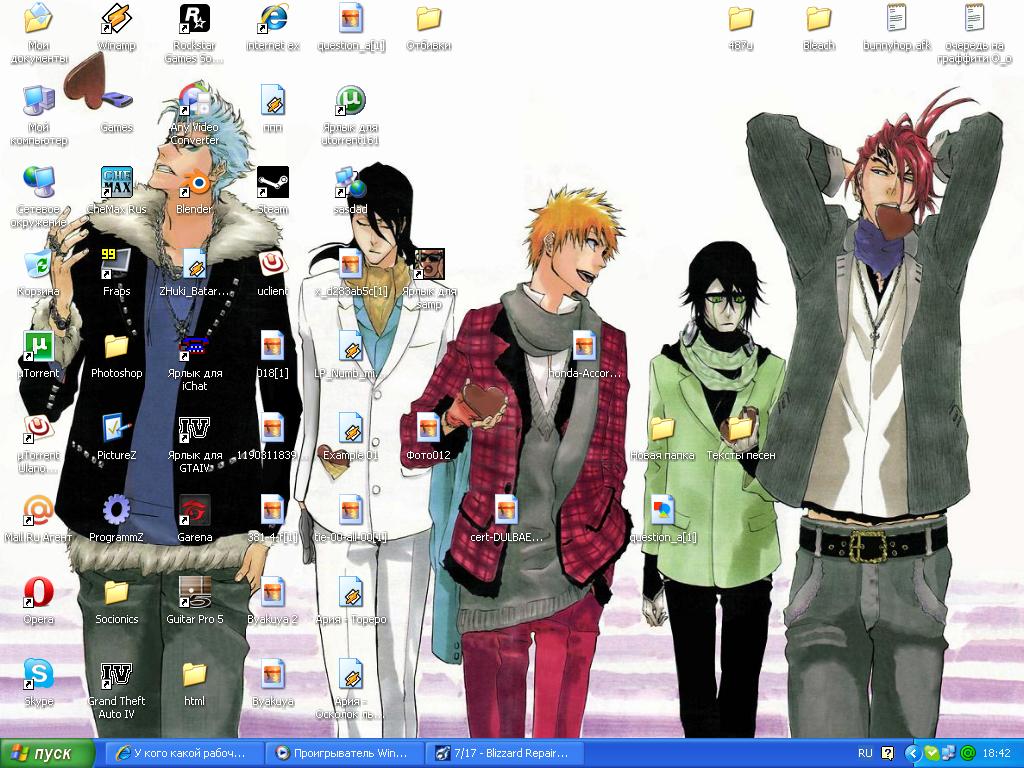The image size is (1024, 768).
Task: Launch Grand Theft Auto IV icon
Action: (x=116, y=676)
